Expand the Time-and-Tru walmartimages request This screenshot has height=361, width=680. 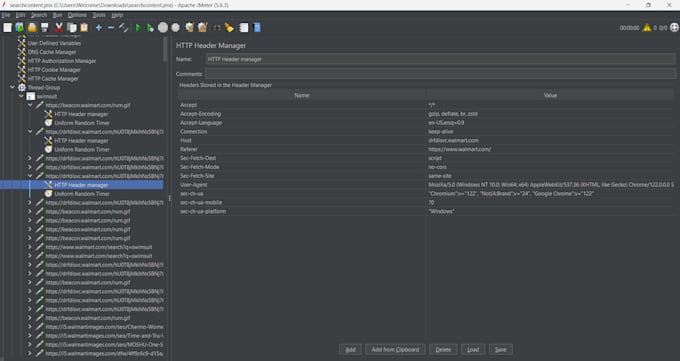[x=30, y=335]
